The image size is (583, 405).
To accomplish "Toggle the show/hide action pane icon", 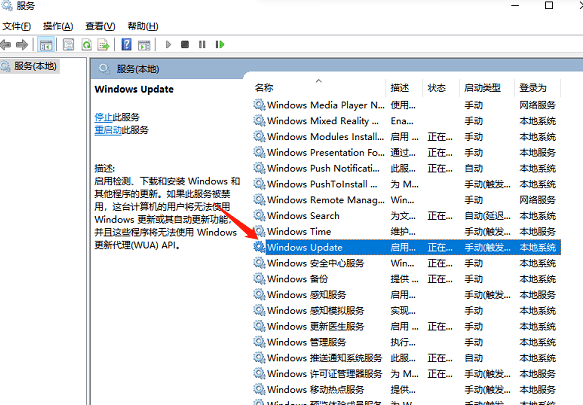I will tap(144, 45).
